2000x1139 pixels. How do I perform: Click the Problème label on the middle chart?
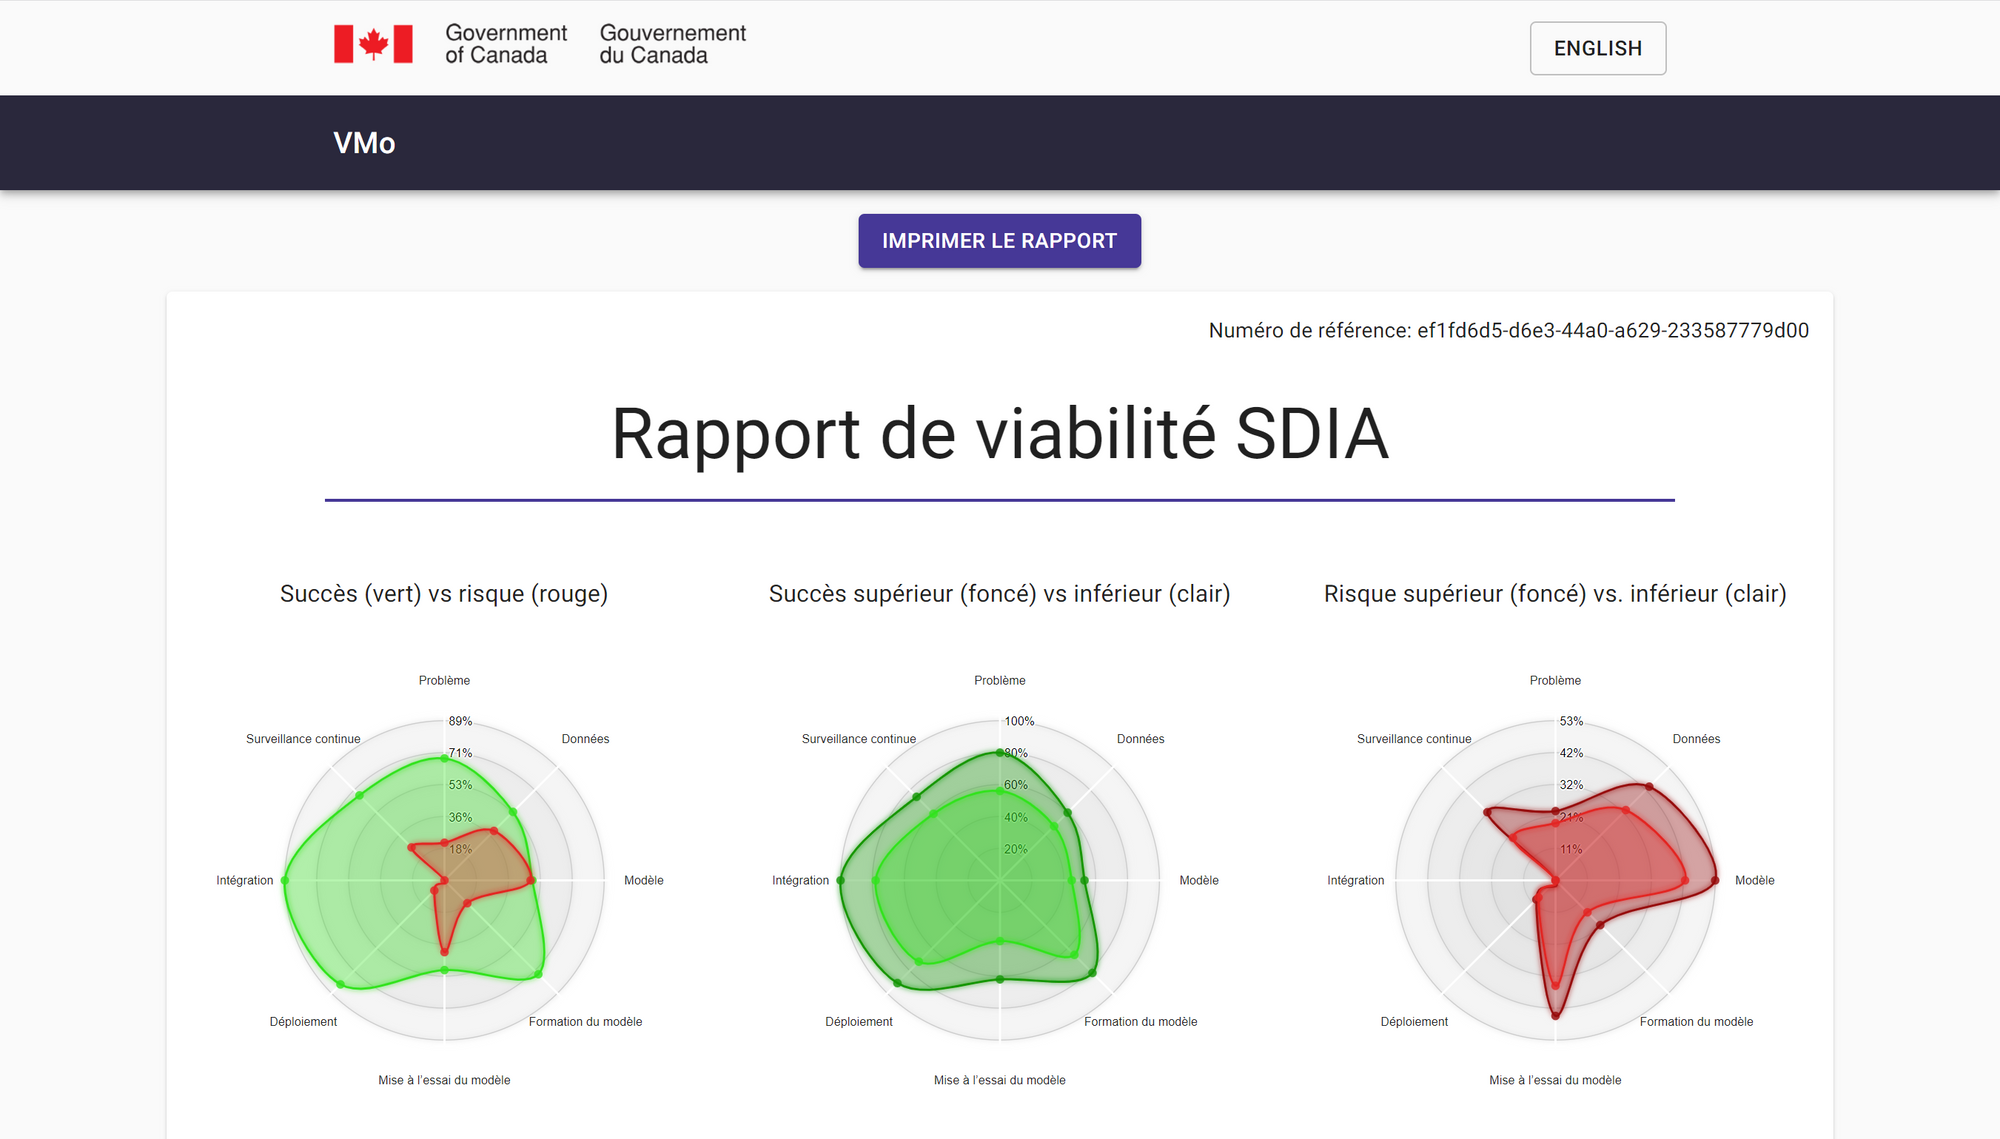coord(1000,680)
